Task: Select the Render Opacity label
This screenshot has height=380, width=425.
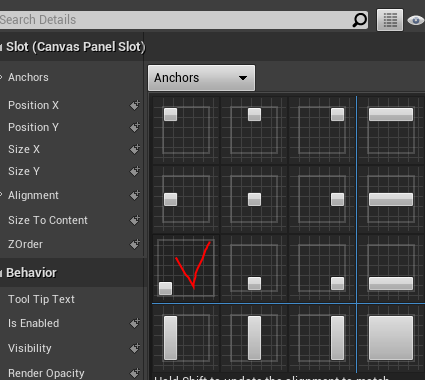Action: pyautogui.click(x=46, y=373)
